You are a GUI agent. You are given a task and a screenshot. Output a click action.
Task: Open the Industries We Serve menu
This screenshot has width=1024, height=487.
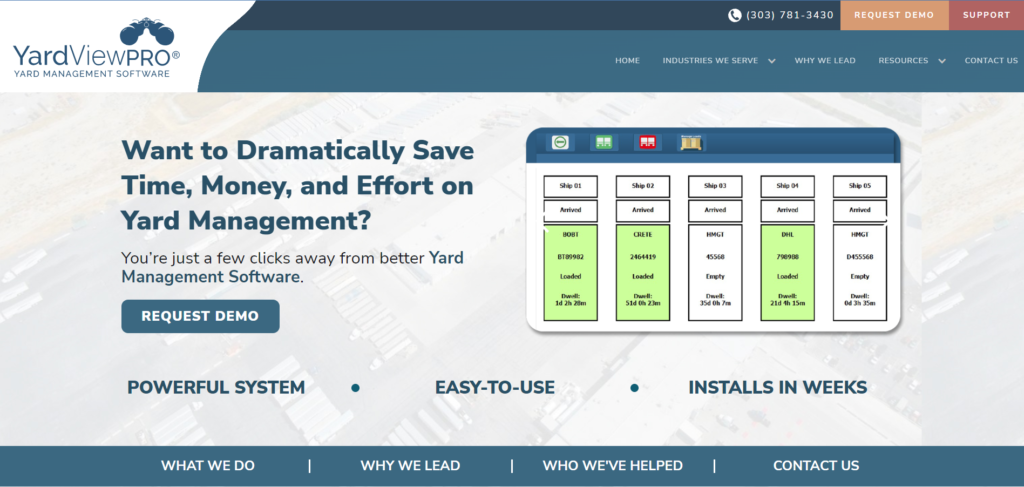click(711, 61)
